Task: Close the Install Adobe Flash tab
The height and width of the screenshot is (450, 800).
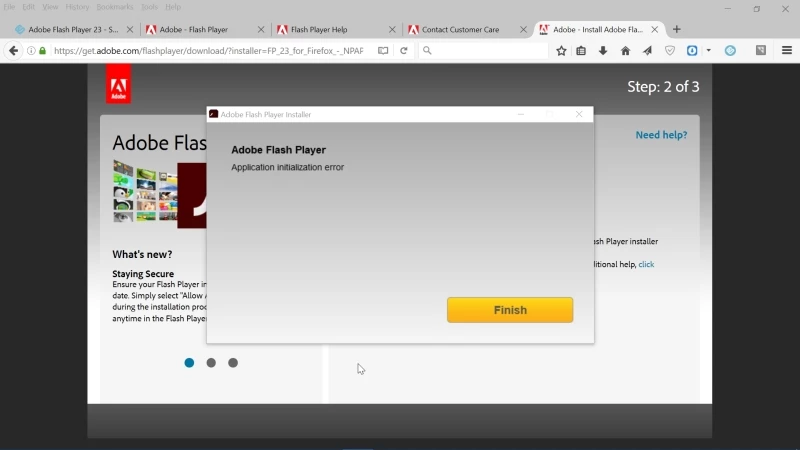Action: pyautogui.click(x=655, y=30)
